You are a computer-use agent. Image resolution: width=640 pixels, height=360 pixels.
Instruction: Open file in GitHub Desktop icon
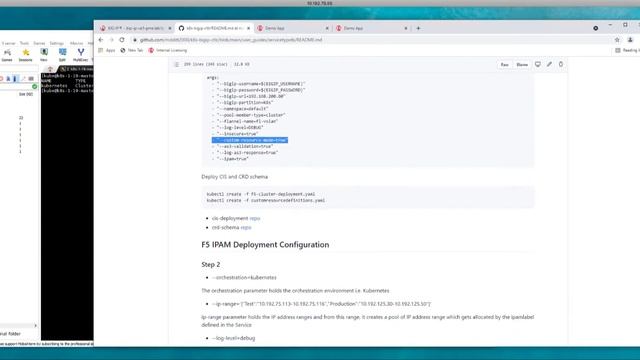[x=538, y=64]
